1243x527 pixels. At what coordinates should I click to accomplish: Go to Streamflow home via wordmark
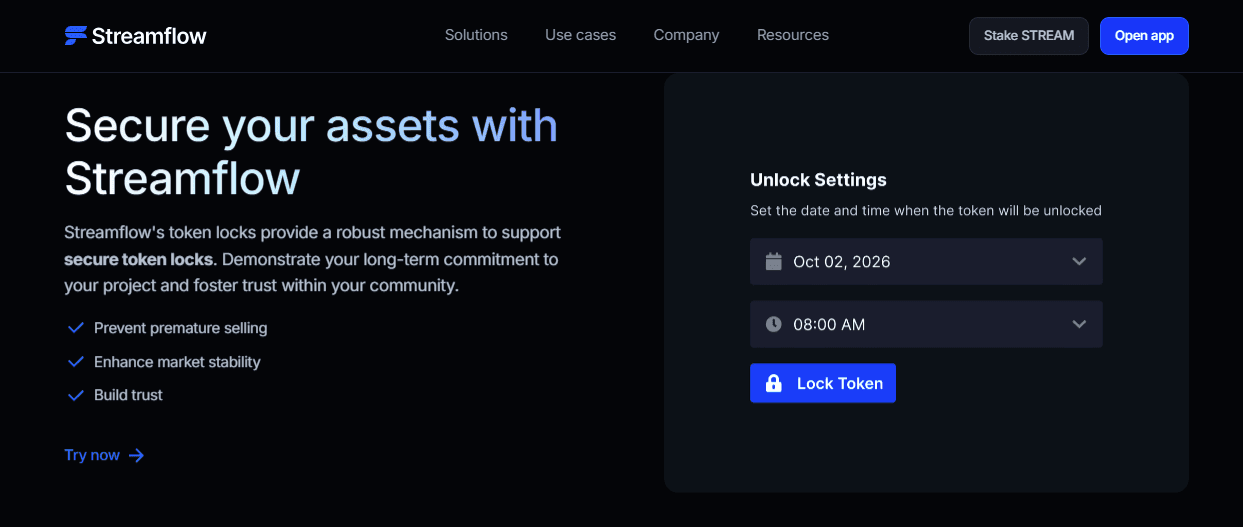click(x=149, y=36)
